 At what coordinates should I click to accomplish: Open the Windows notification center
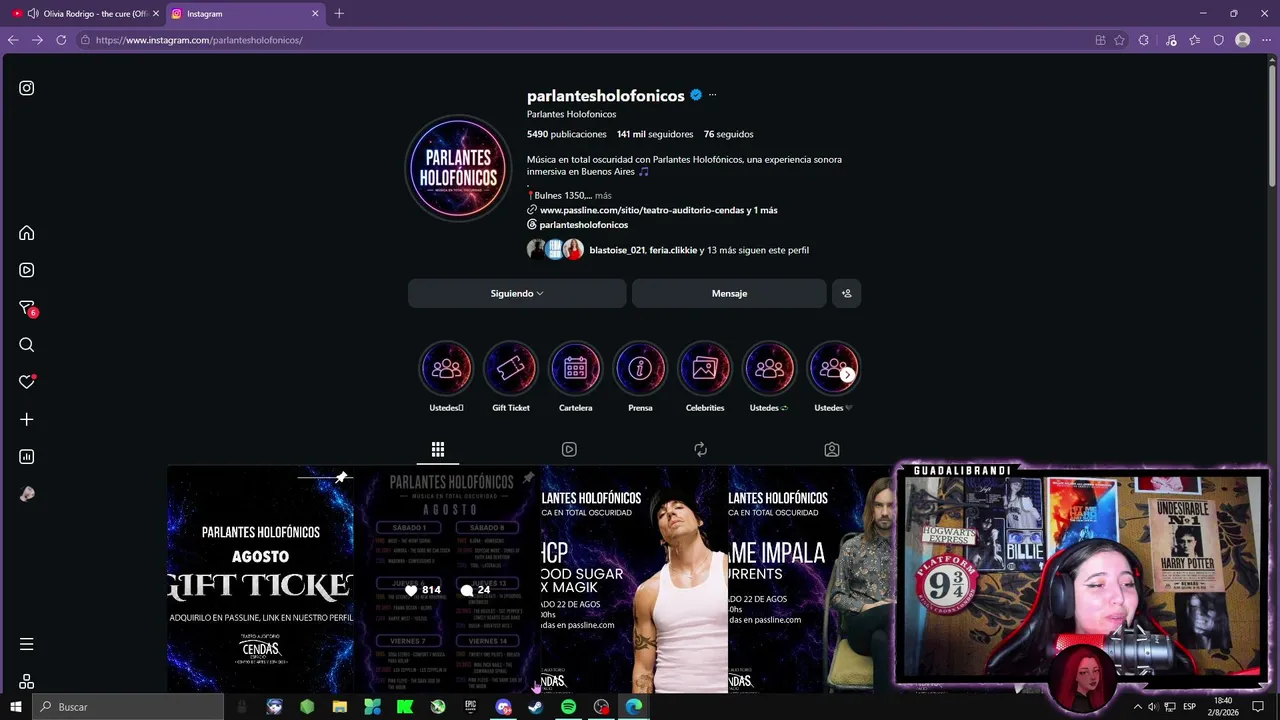(1258, 707)
